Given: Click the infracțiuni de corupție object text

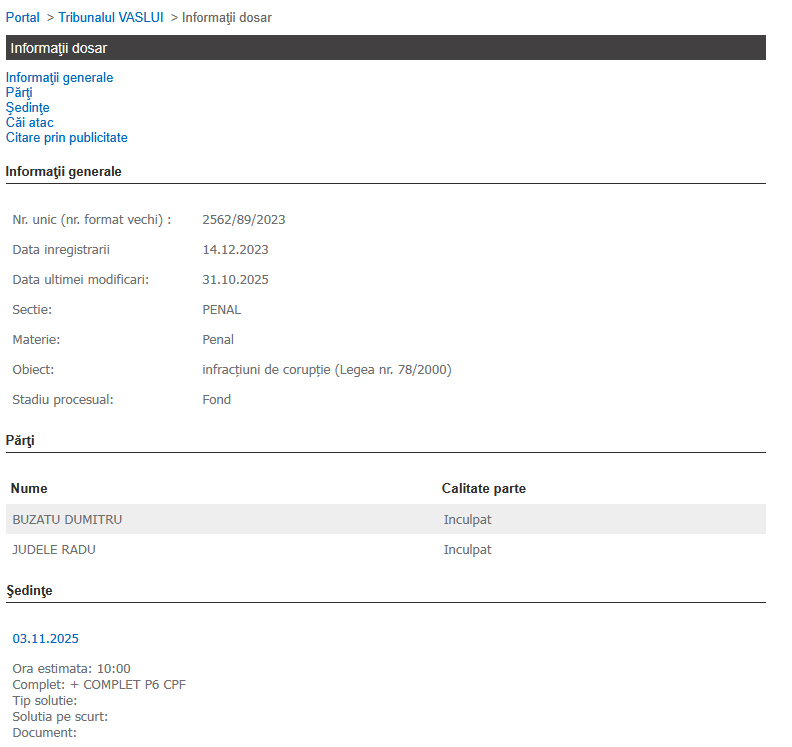Looking at the screenshot, I should [x=326, y=370].
